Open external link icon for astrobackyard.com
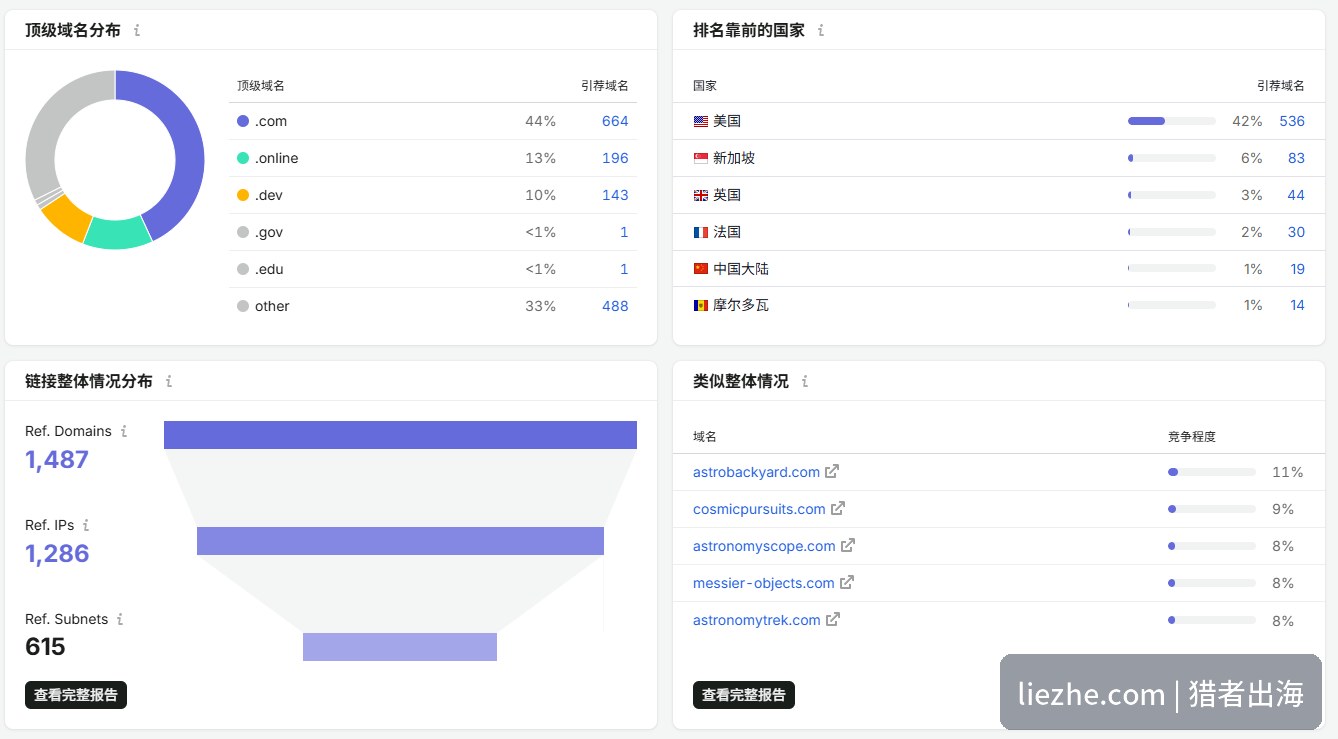 [x=832, y=471]
